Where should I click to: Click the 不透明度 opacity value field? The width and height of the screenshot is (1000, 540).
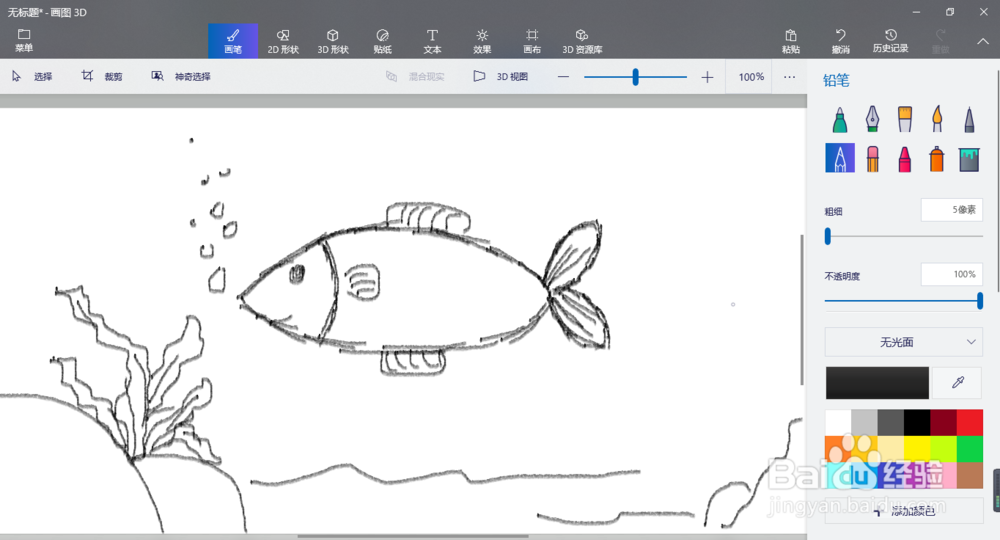click(952, 274)
